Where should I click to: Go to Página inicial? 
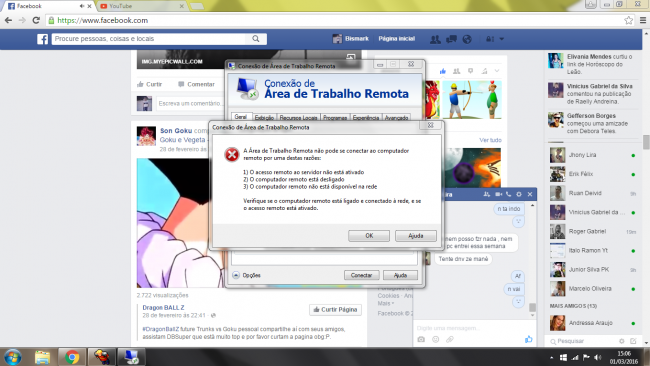pos(396,39)
